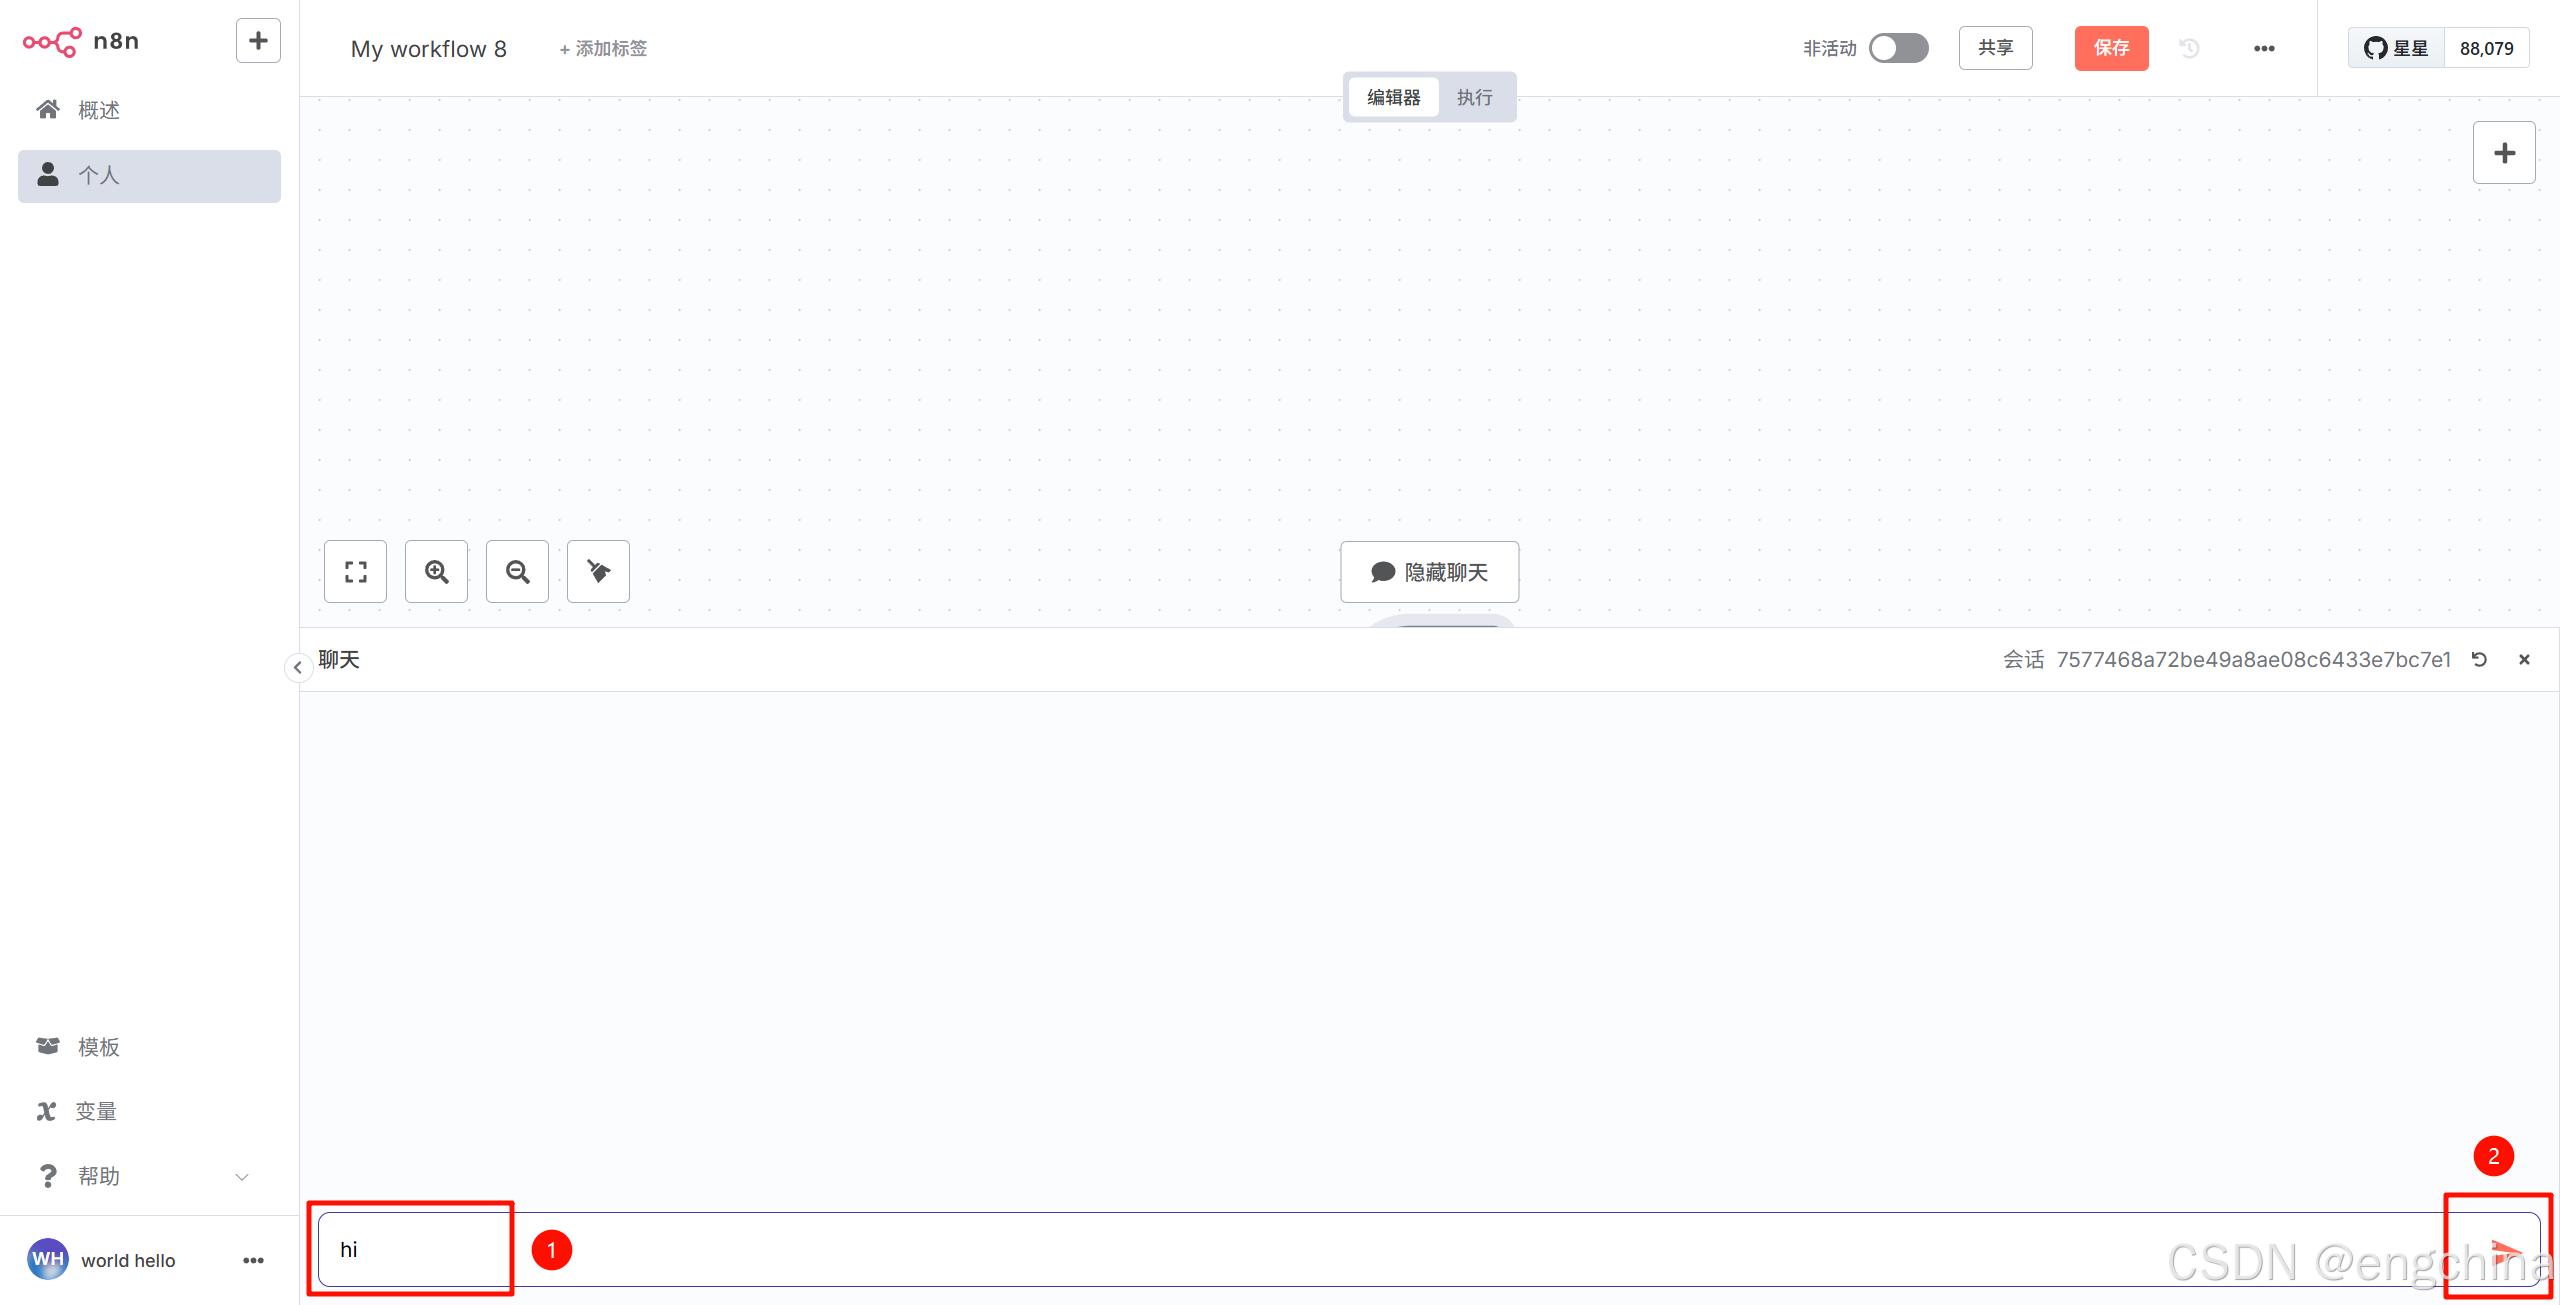
Task: Toggle the workflow active switch
Action: pos(1898,49)
